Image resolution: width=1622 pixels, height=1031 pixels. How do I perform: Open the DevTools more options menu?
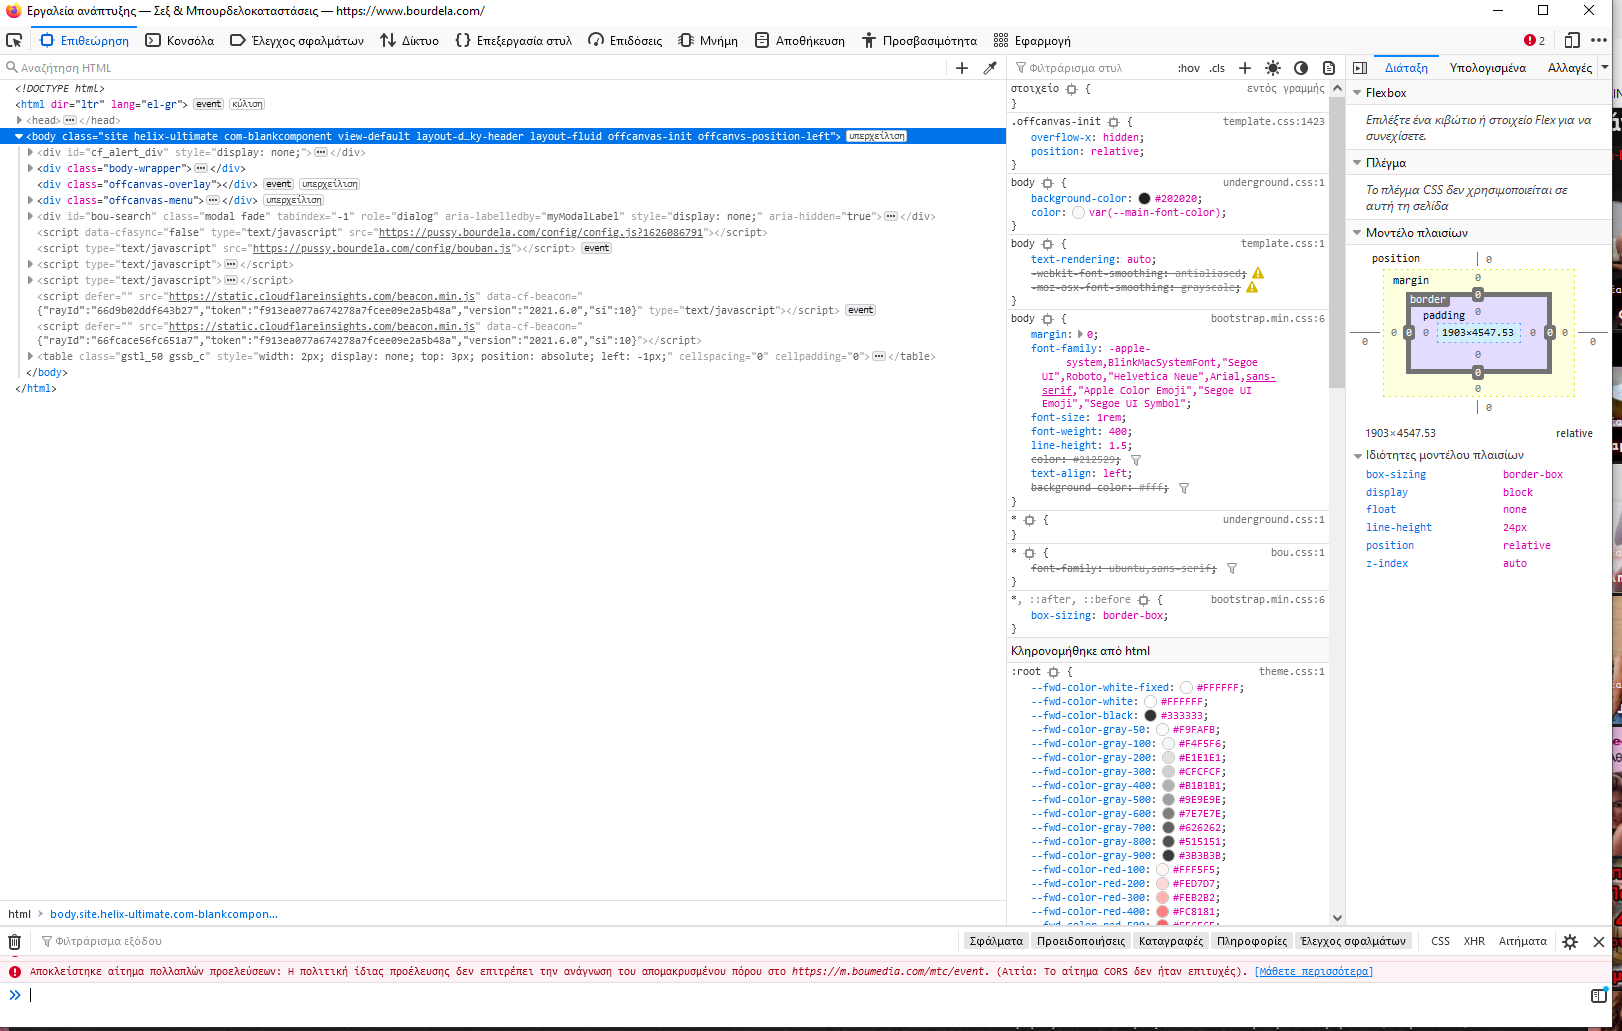[1599, 41]
